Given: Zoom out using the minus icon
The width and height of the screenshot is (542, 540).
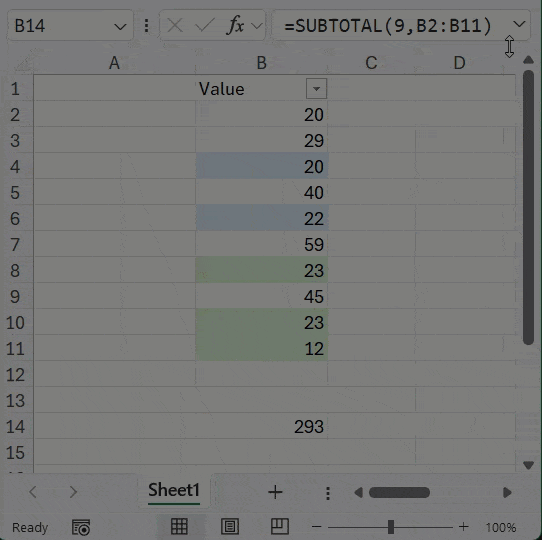Looking at the screenshot, I should click(x=316, y=527).
